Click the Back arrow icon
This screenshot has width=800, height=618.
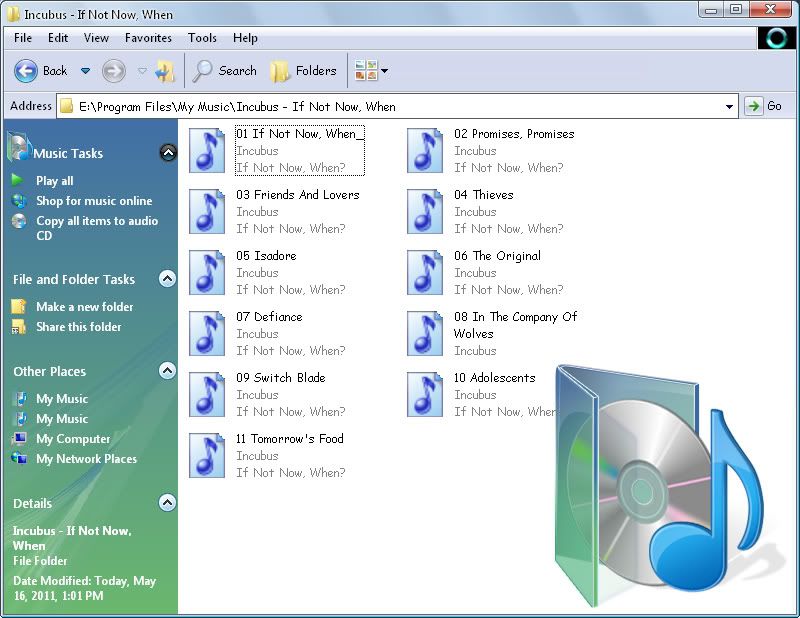point(26,71)
